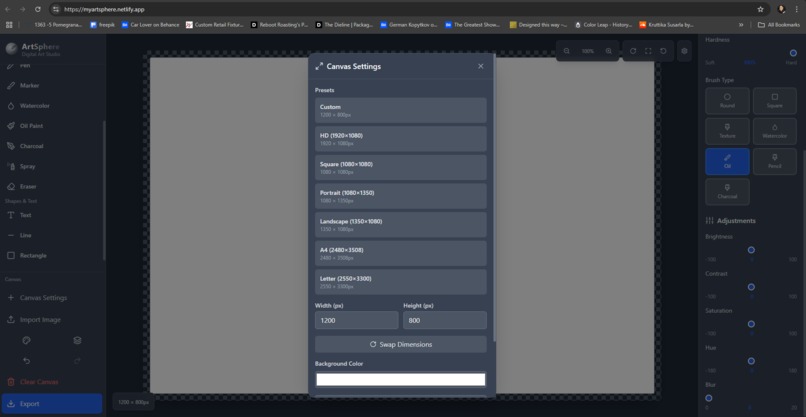Image resolution: width=806 pixels, height=417 pixels.
Task: Click the blue Export button
Action: [51, 404]
